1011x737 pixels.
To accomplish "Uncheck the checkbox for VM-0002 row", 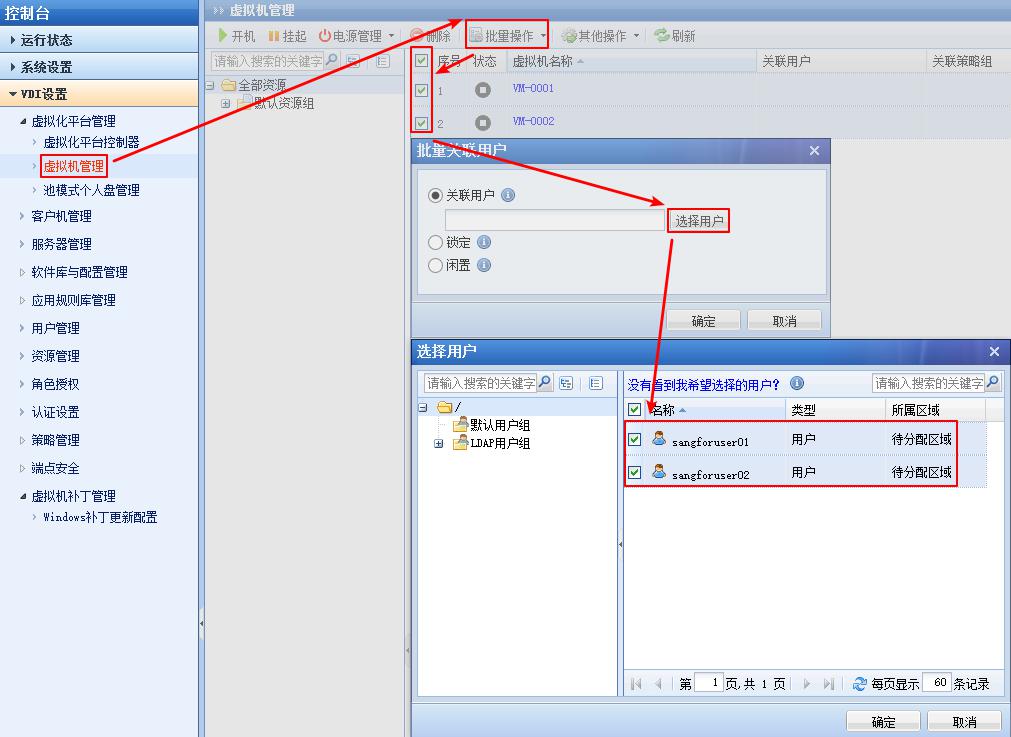I will coord(422,123).
